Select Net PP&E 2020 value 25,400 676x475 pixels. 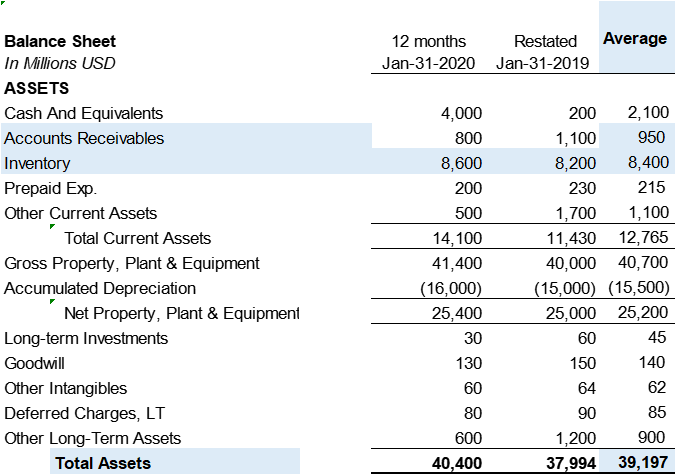click(x=457, y=313)
